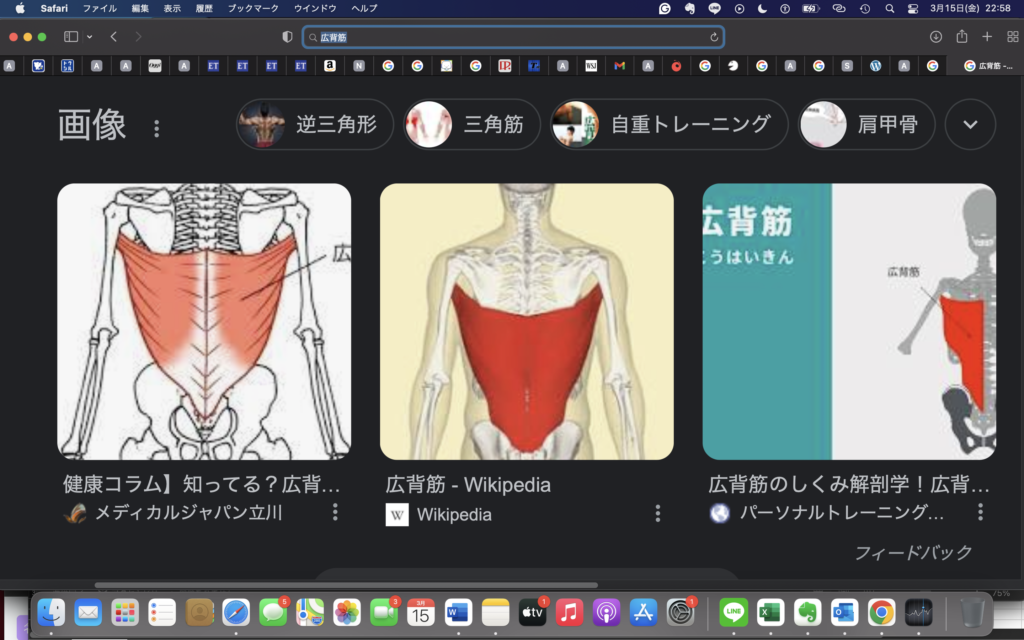1024x640 pixels.
Task: Show tab overview grid icon
Action: coord(1011,37)
